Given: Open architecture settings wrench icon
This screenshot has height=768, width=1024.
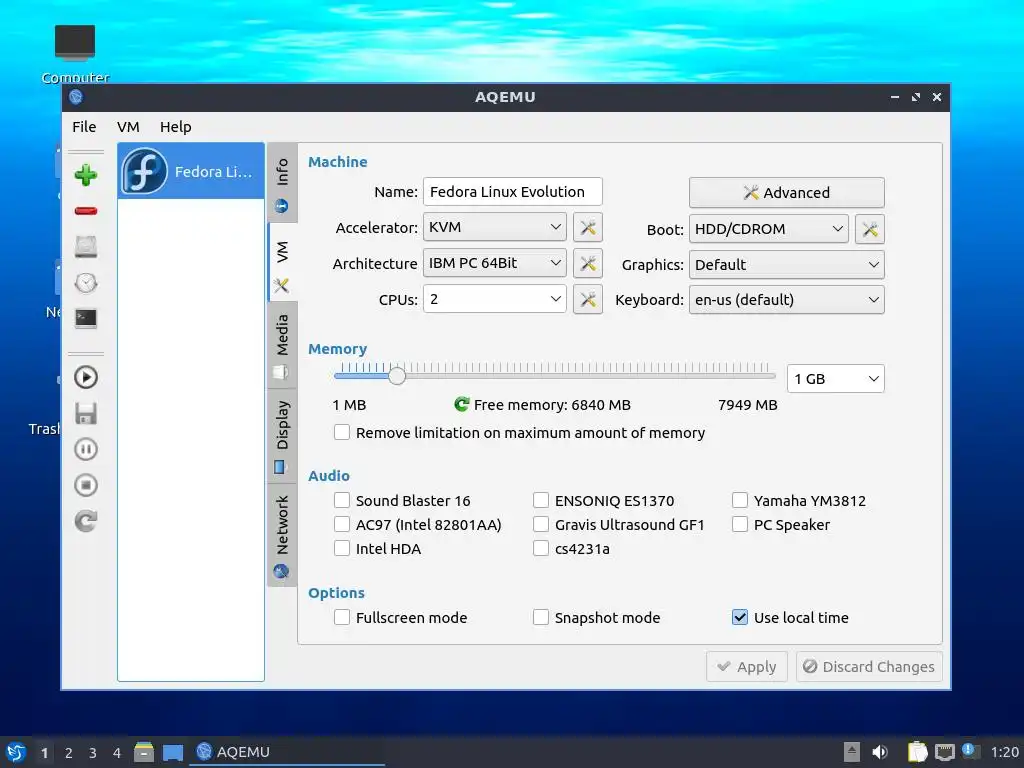Looking at the screenshot, I should 588,263.
